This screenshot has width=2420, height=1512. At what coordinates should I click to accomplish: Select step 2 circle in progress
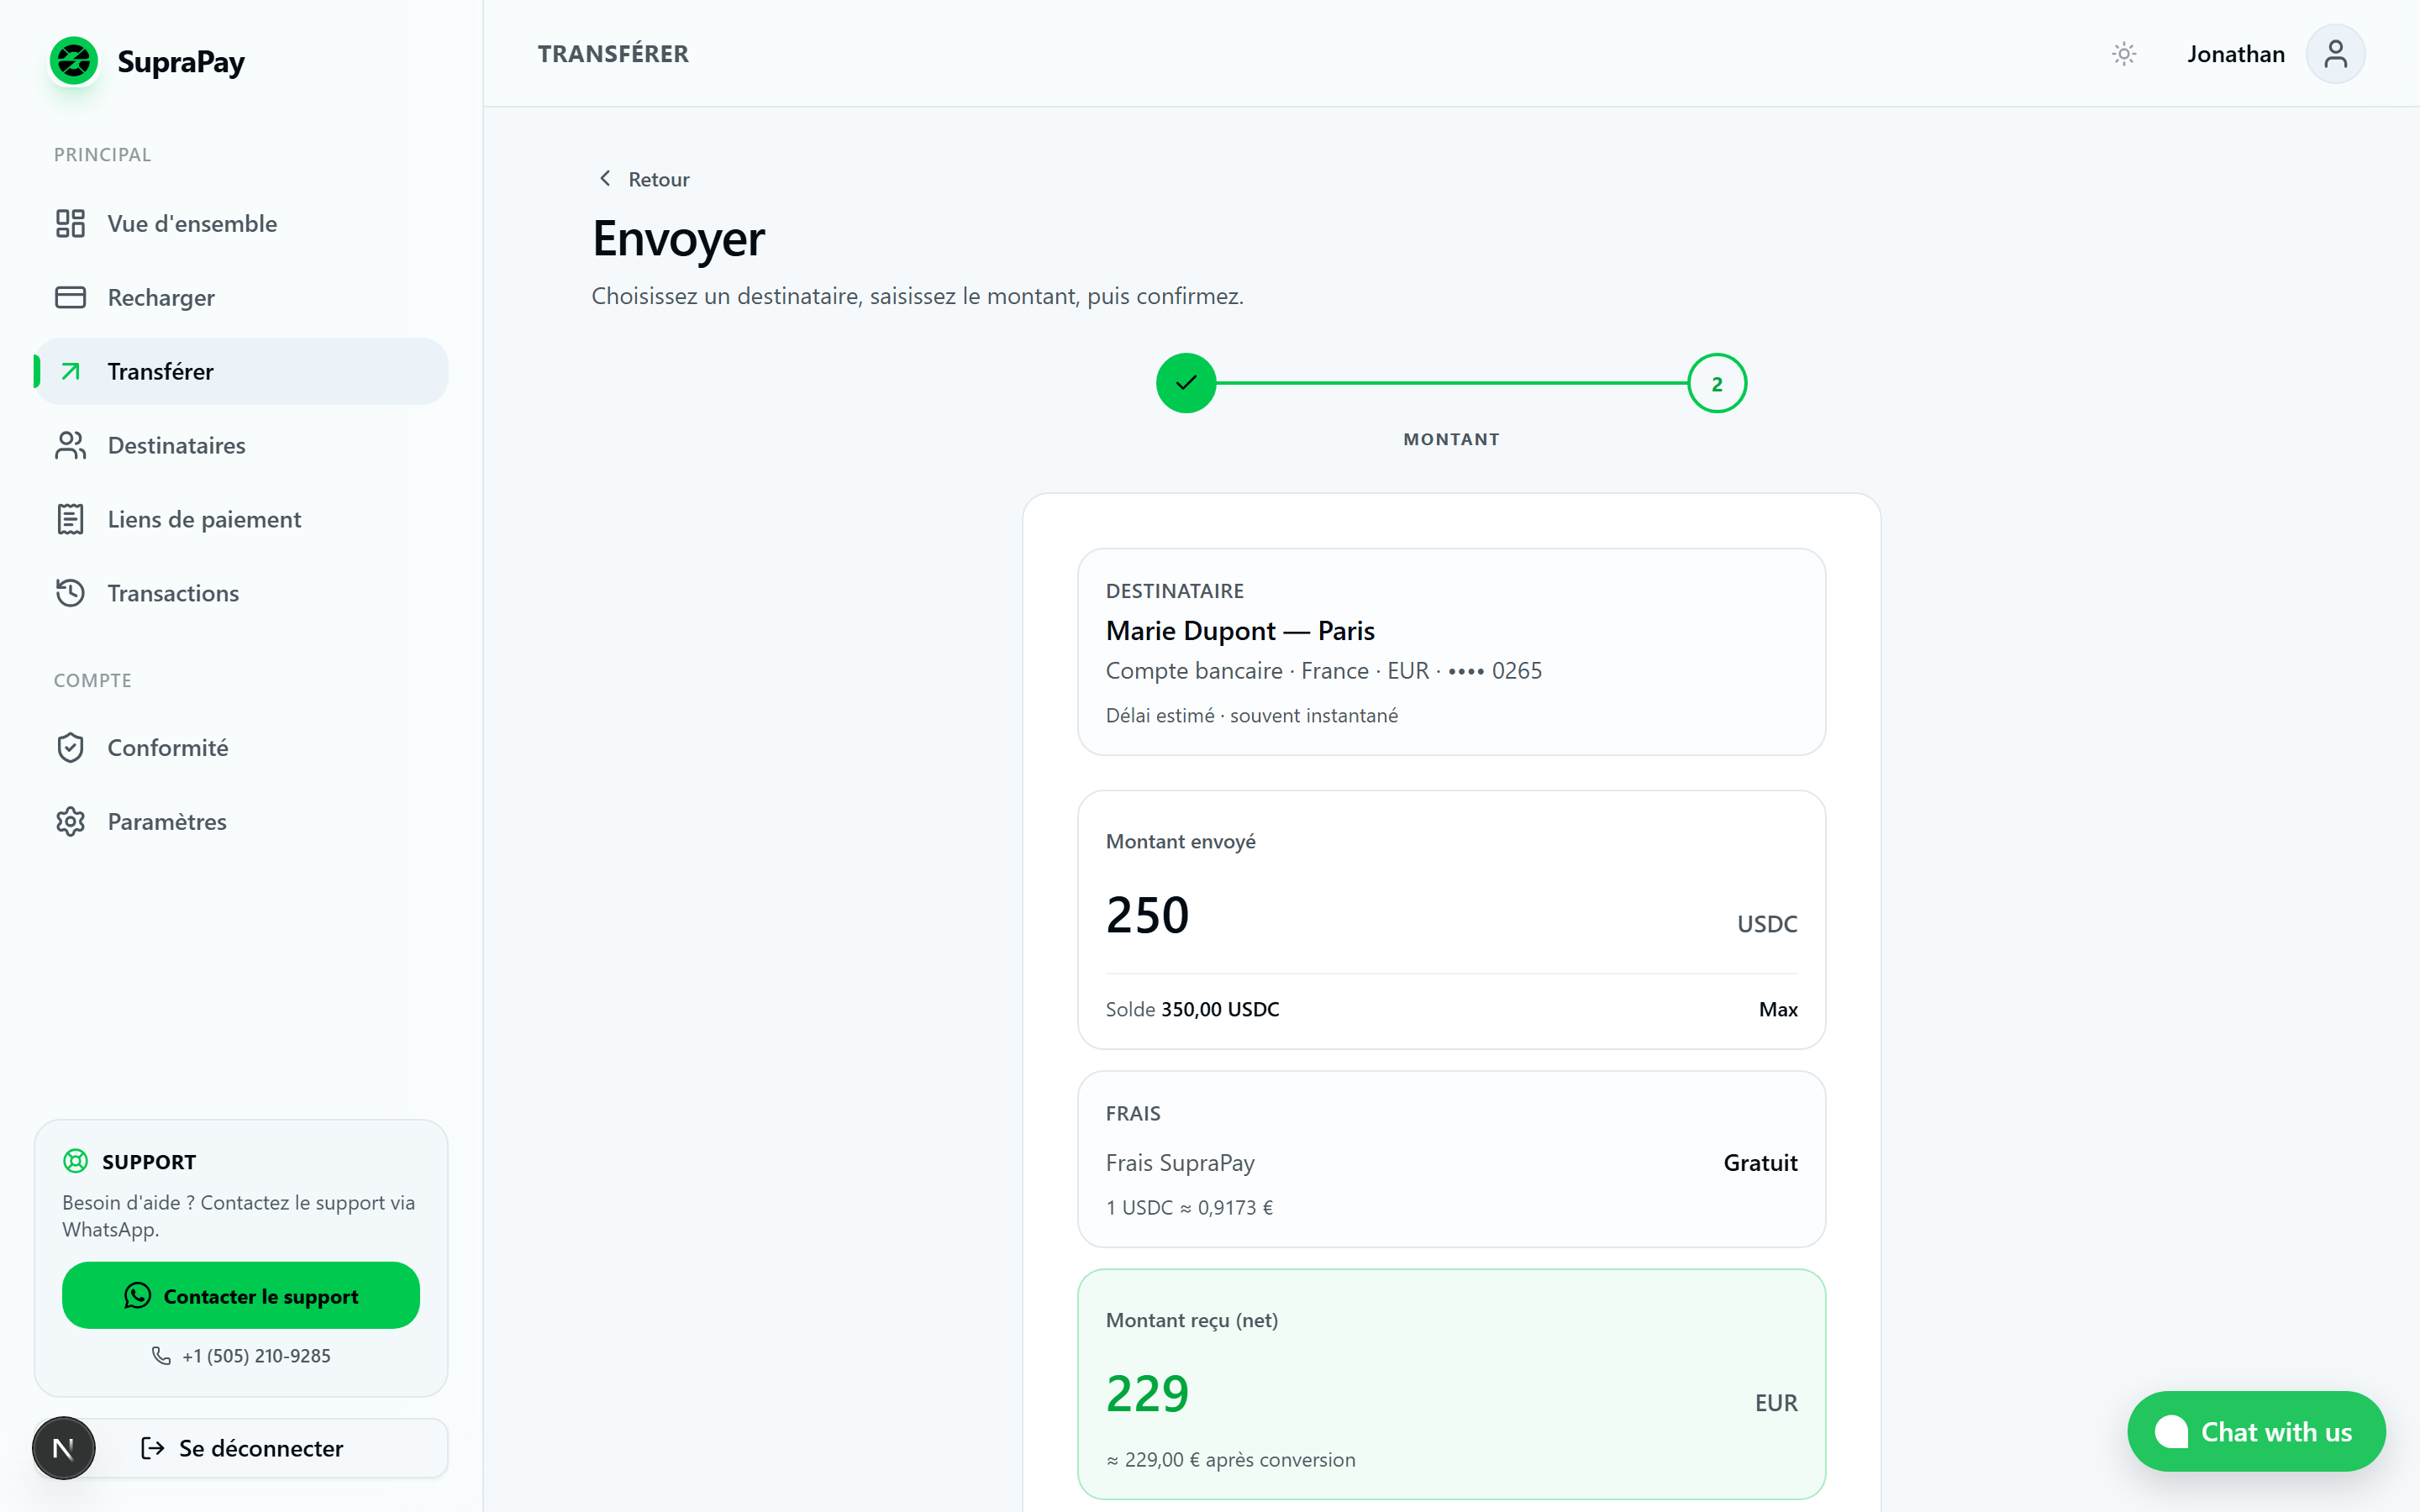pos(1717,383)
